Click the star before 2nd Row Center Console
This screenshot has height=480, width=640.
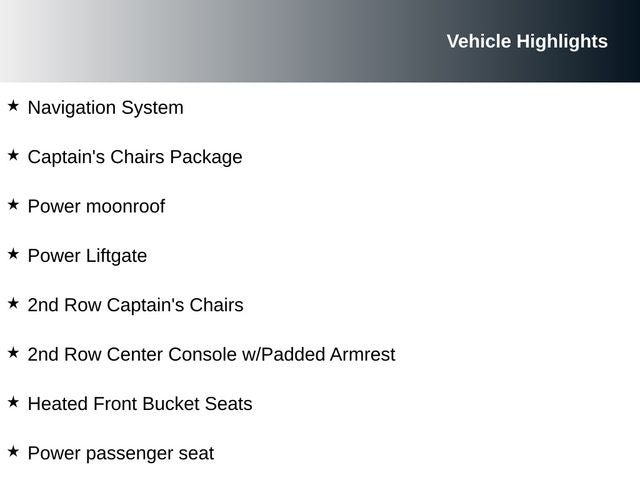[x=13, y=352]
